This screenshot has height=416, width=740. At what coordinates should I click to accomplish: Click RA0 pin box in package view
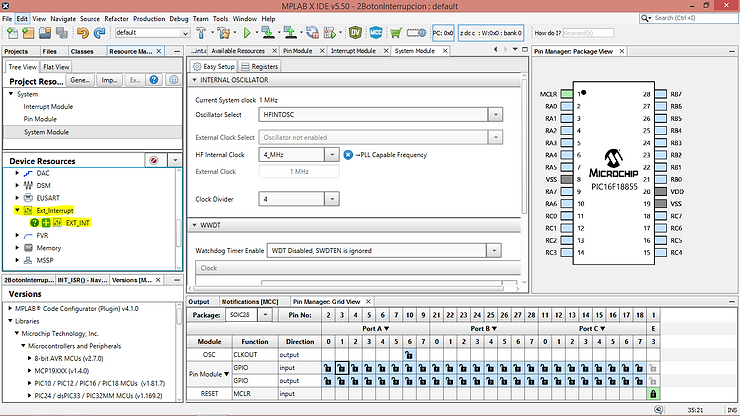coord(566,106)
